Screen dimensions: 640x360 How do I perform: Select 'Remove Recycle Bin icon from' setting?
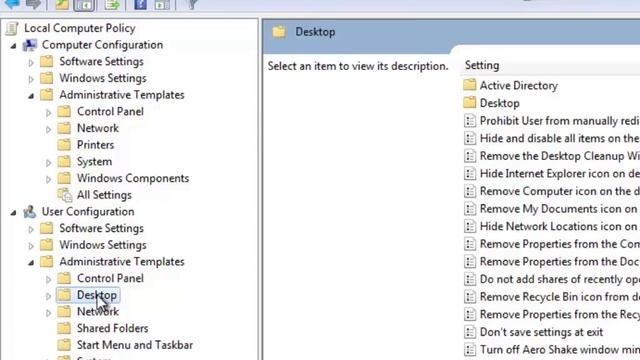pyautogui.click(x=560, y=297)
